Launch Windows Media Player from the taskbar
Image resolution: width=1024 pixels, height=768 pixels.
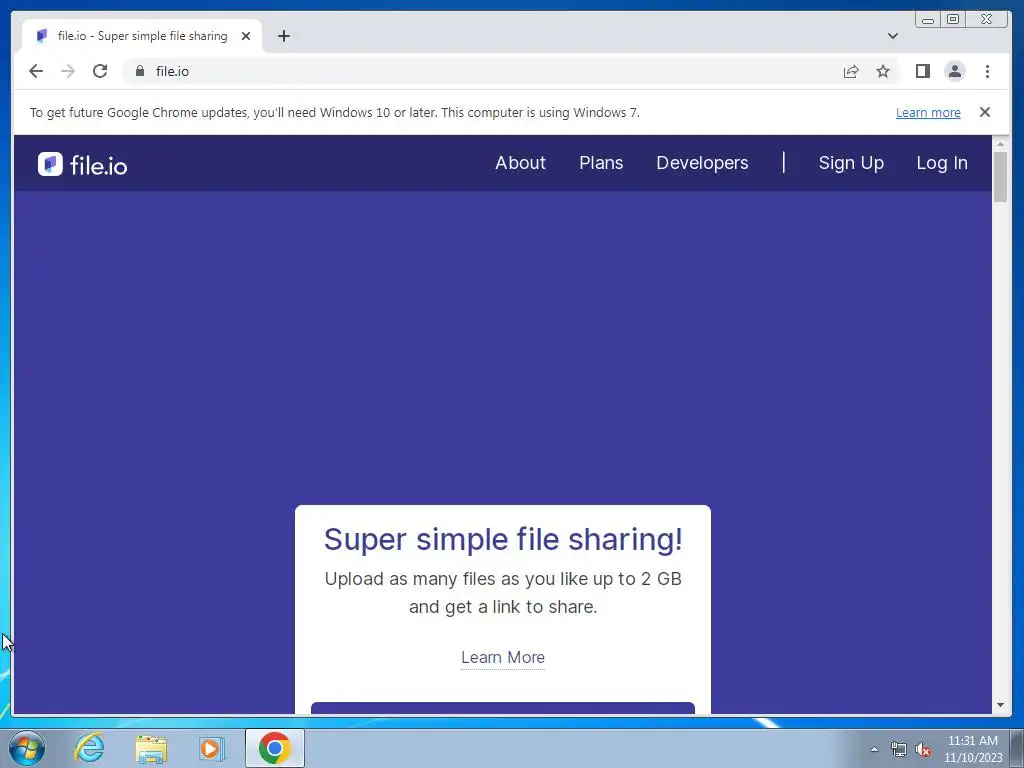(212, 748)
